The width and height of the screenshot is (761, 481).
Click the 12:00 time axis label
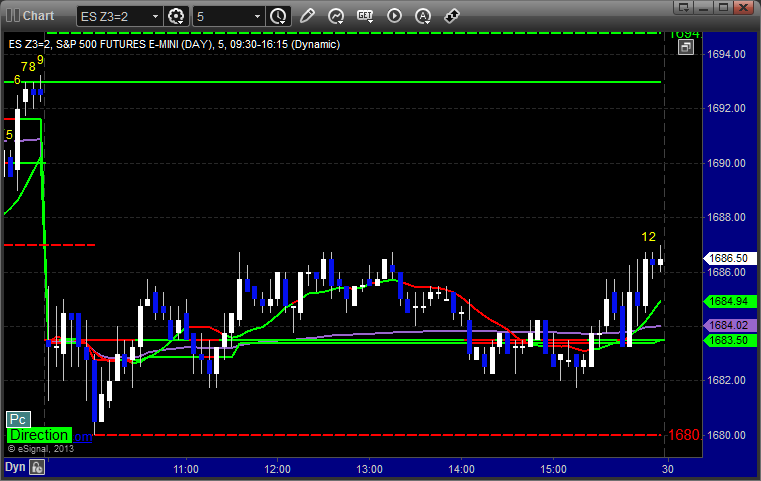(x=278, y=469)
